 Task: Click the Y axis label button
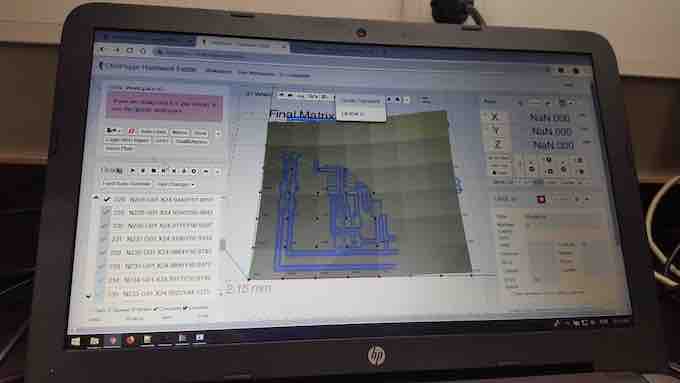tap(496, 131)
